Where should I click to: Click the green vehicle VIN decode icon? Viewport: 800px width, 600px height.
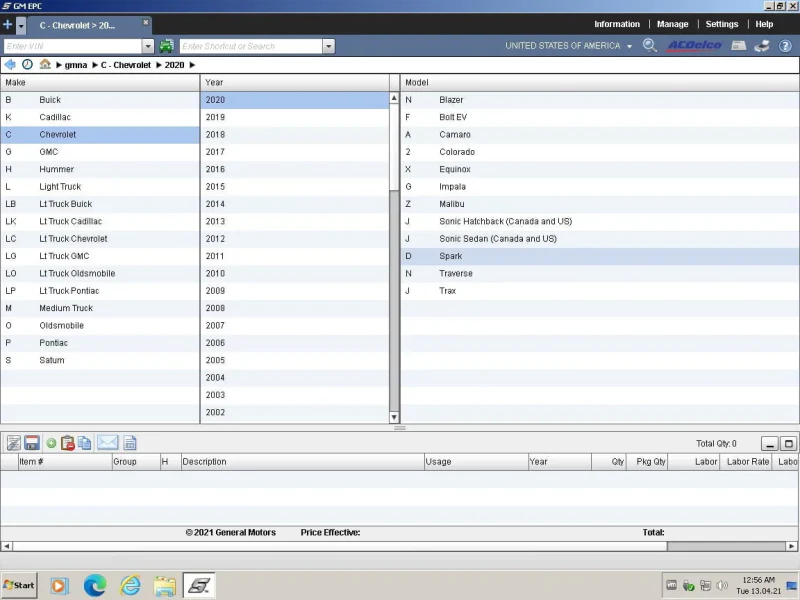tap(166, 46)
